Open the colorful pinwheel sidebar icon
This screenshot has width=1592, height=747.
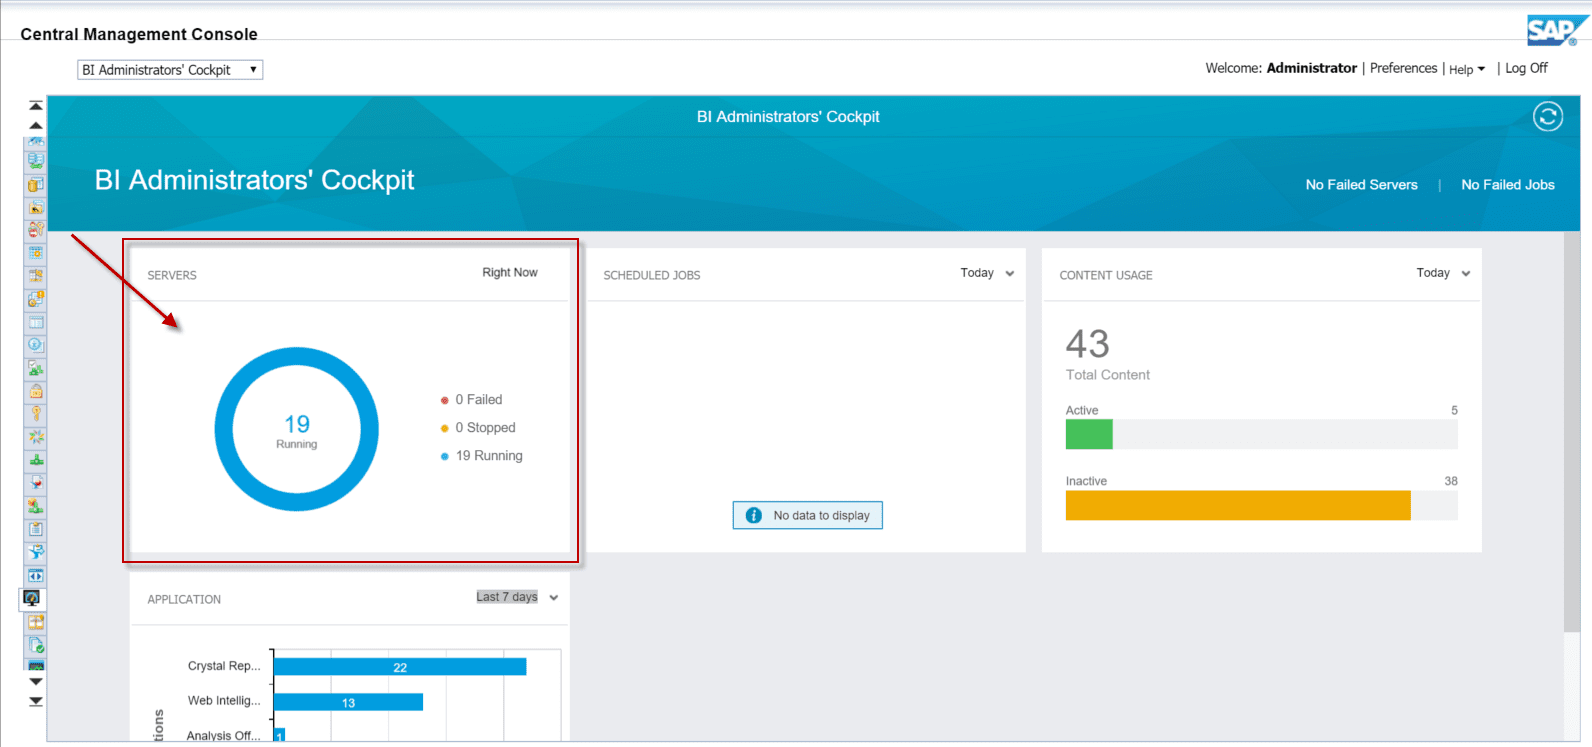(x=36, y=437)
